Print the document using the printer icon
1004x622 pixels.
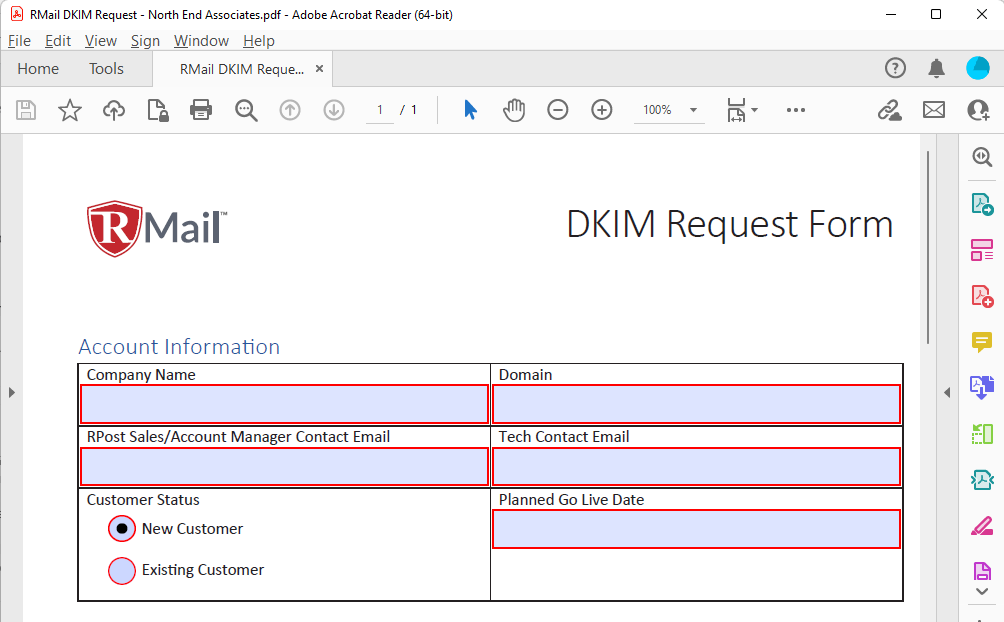click(x=201, y=110)
